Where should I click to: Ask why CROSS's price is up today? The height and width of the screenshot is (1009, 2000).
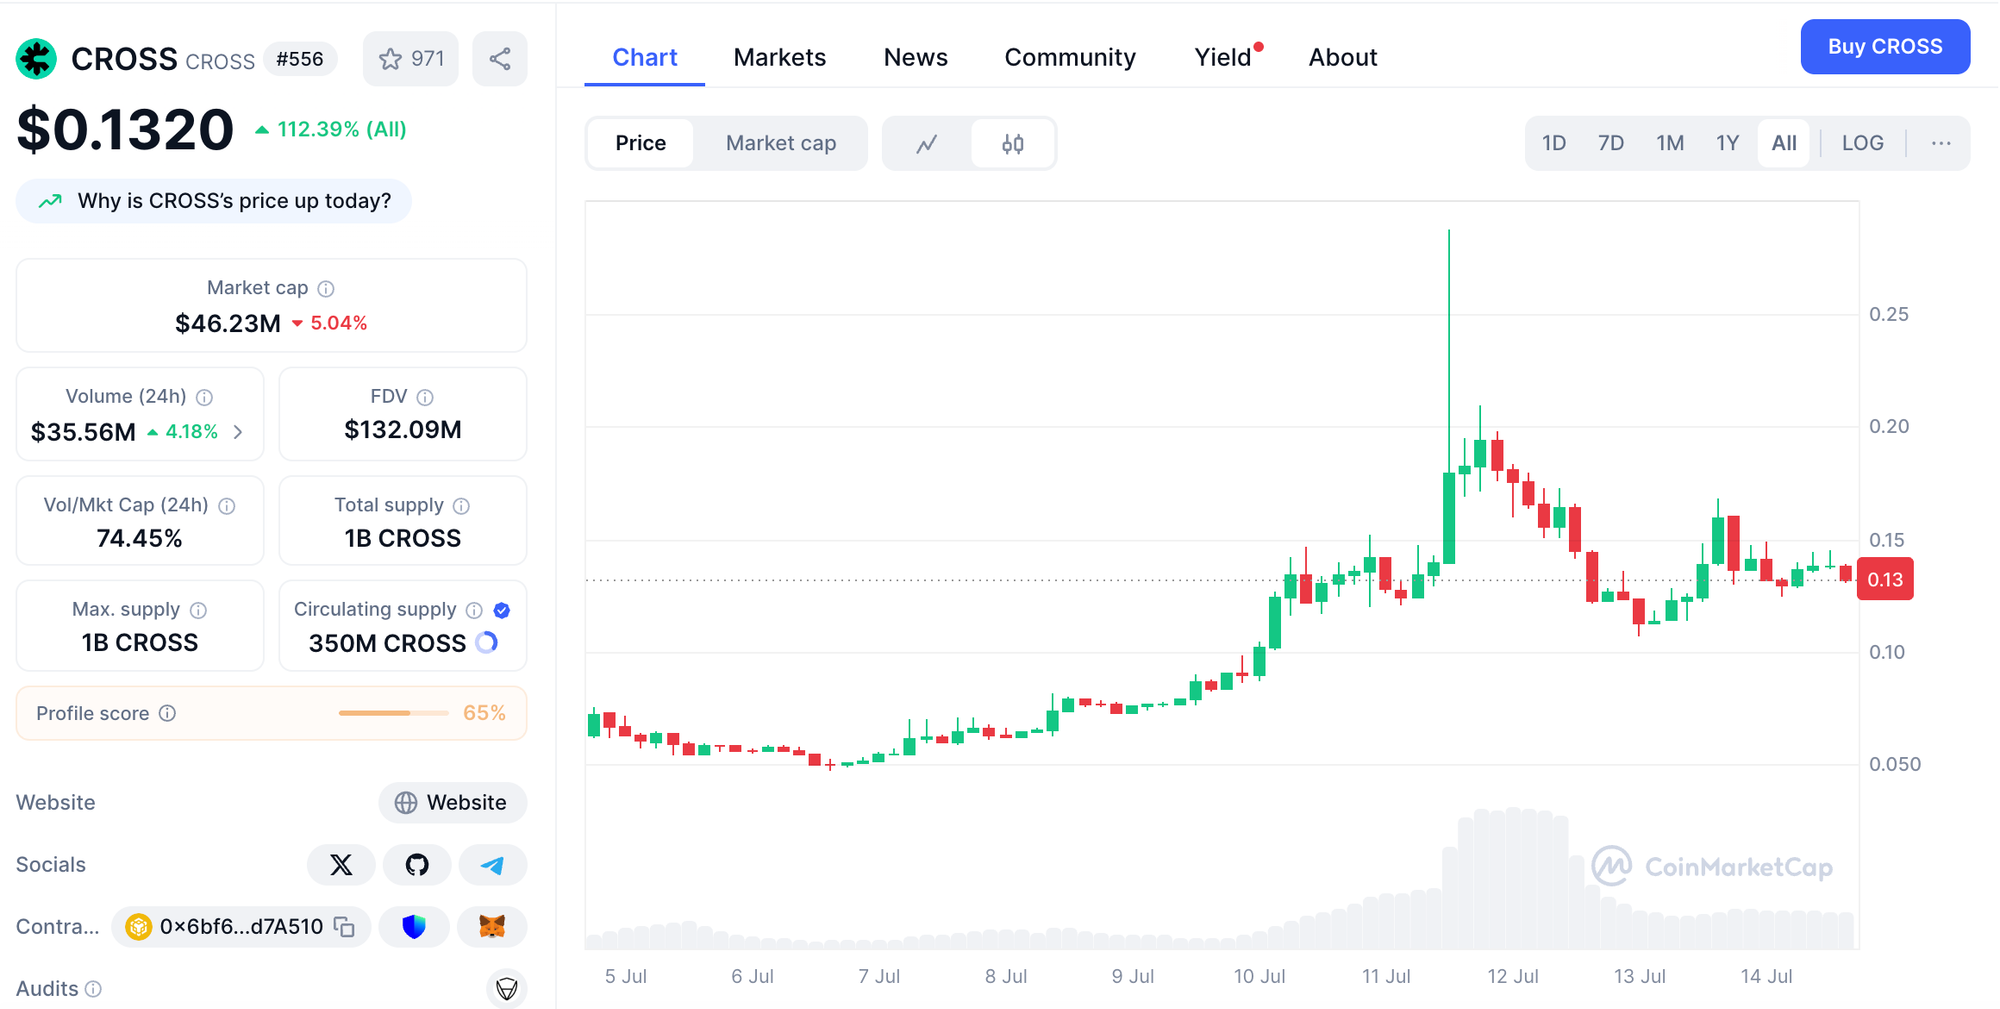pyautogui.click(x=214, y=201)
